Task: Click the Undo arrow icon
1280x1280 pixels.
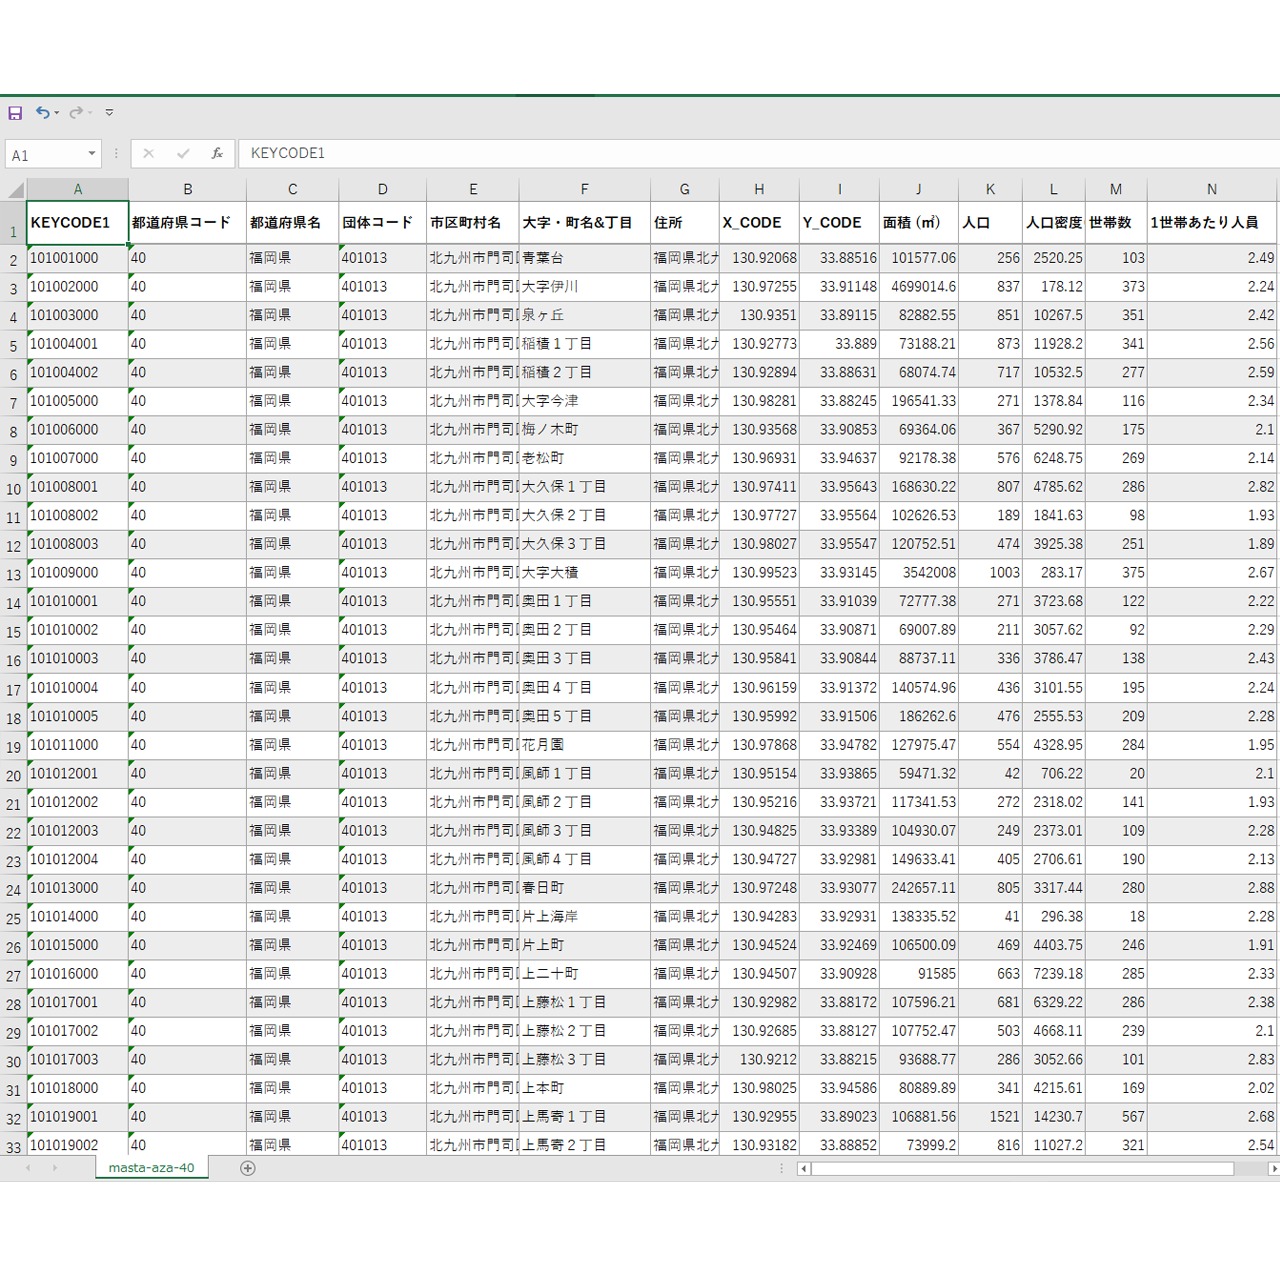Action: [x=42, y=113]
